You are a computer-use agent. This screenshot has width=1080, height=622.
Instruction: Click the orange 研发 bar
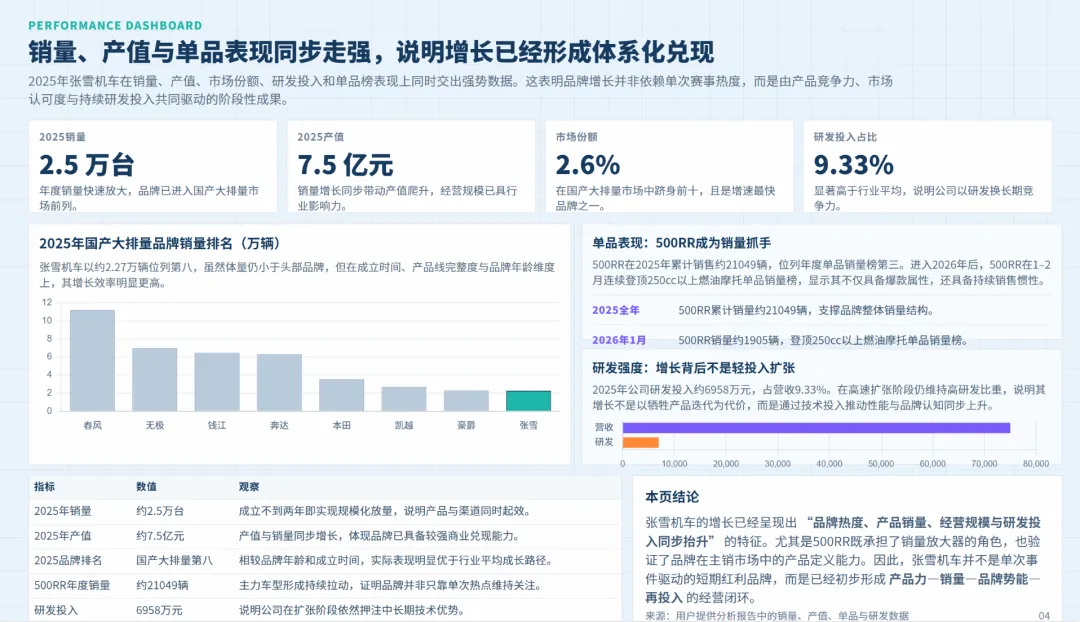tap(639, 441)
